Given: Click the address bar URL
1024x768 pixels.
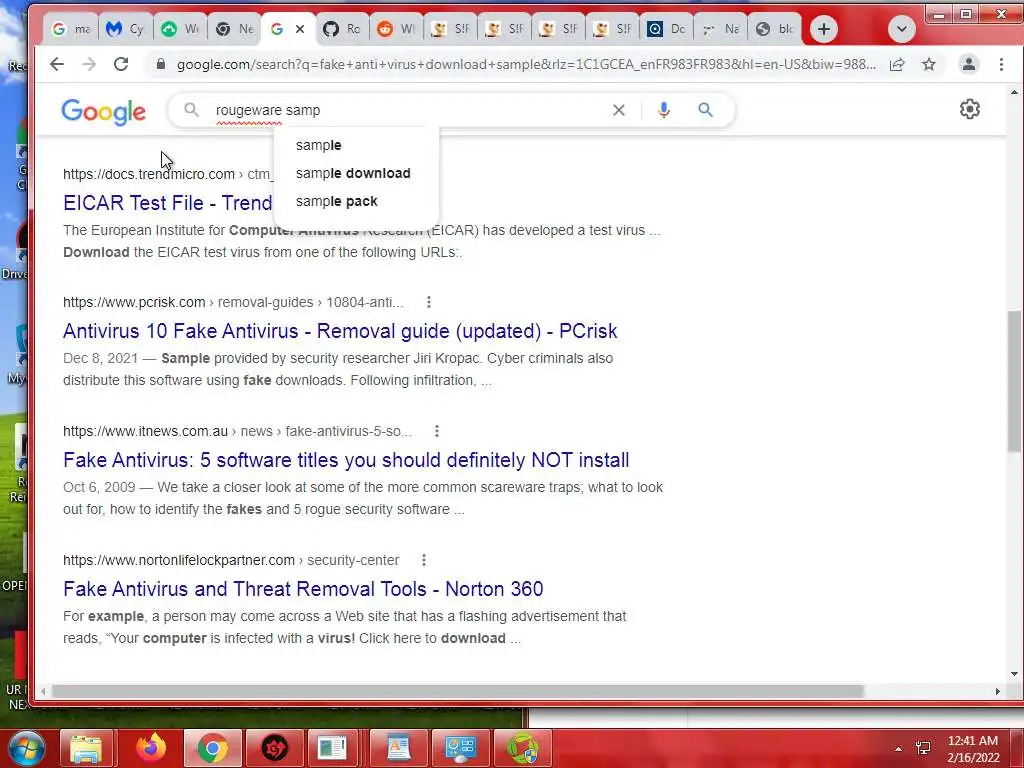Looking at the screenshot, I should tap(526, 64).
